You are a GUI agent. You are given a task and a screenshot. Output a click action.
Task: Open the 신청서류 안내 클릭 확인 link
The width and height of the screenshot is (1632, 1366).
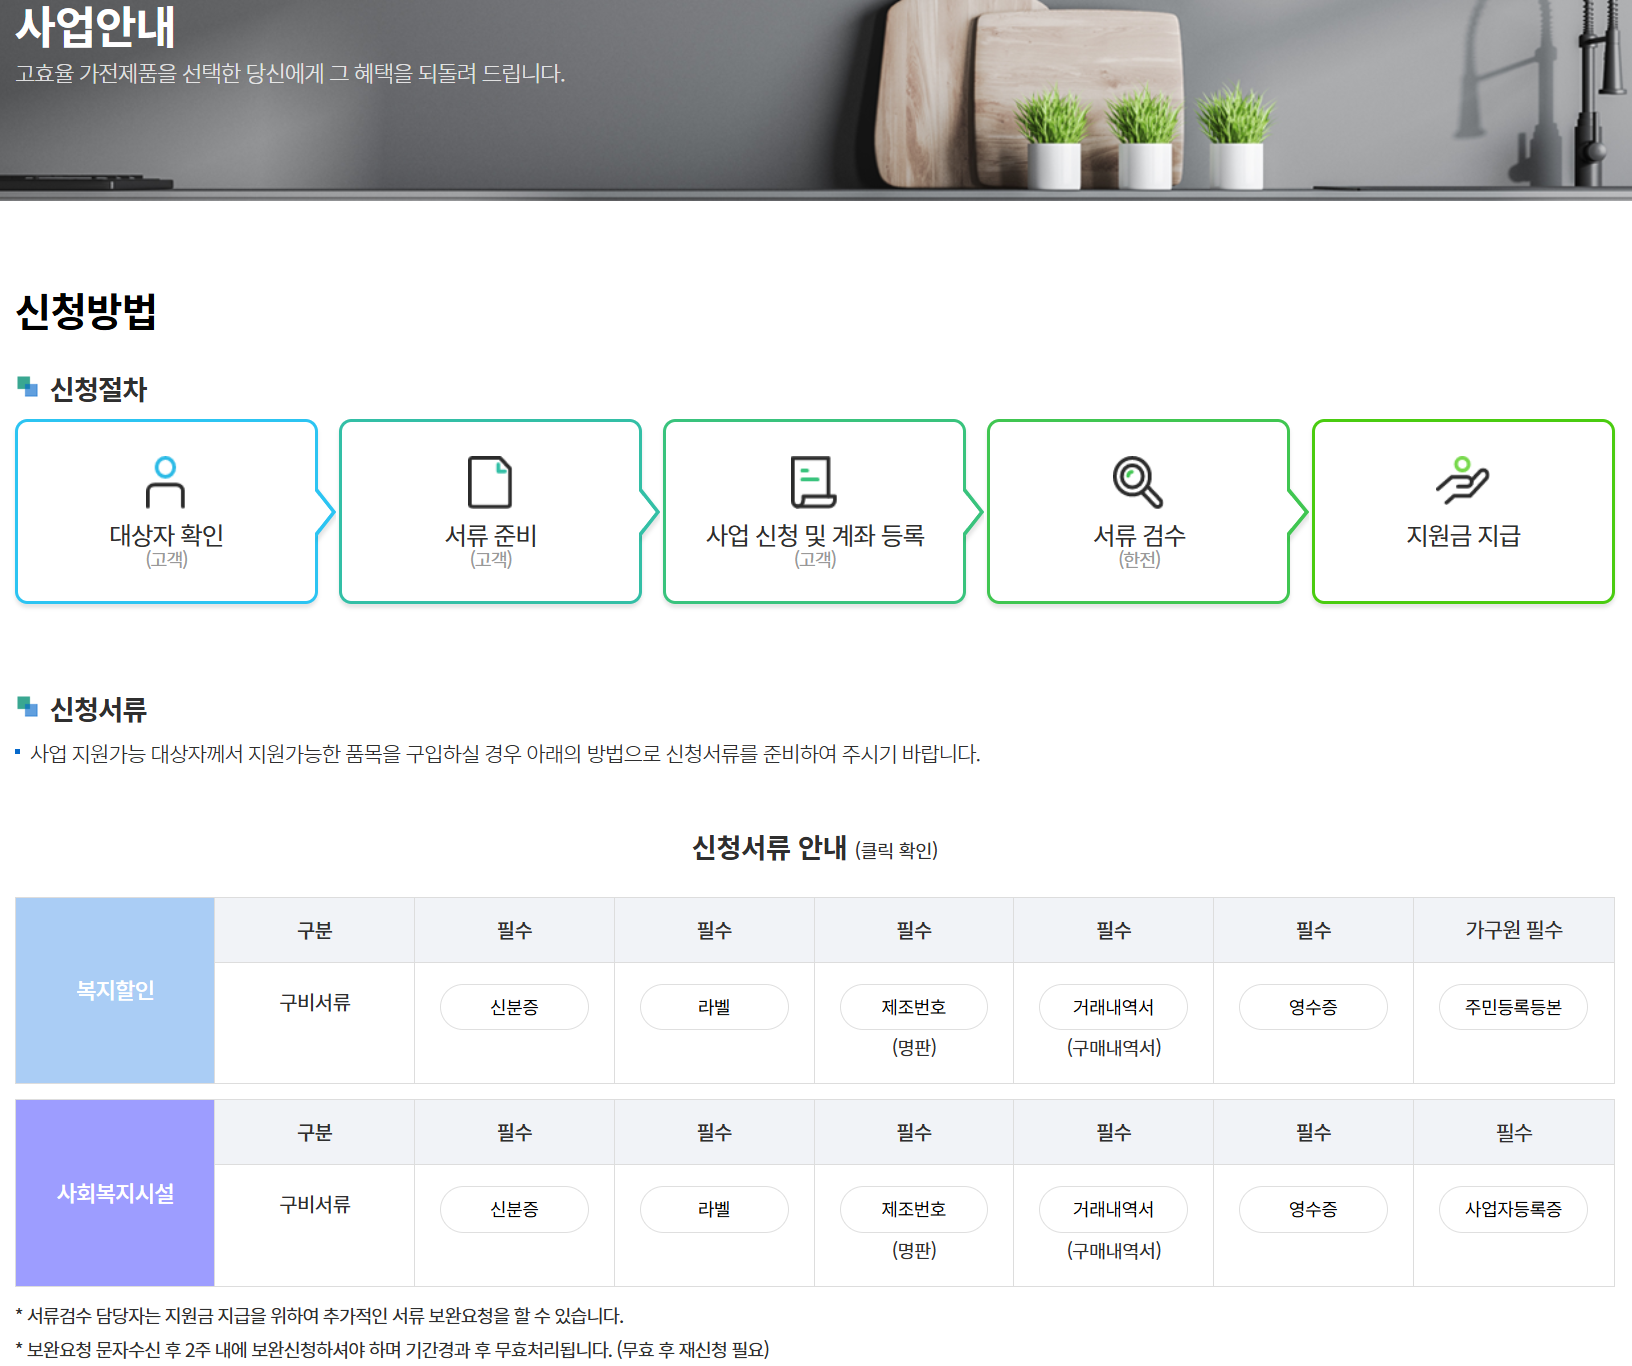click(815, 848)
